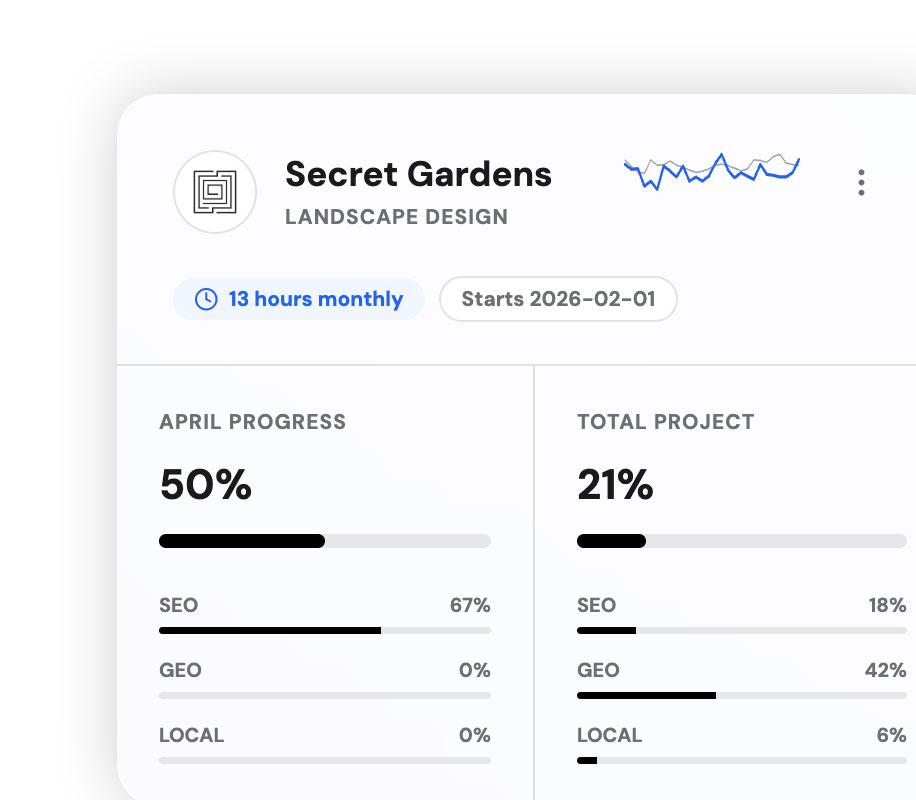Click the Total Project LOCAL progress bar
916x800 pixels.
tap(741, 760)
